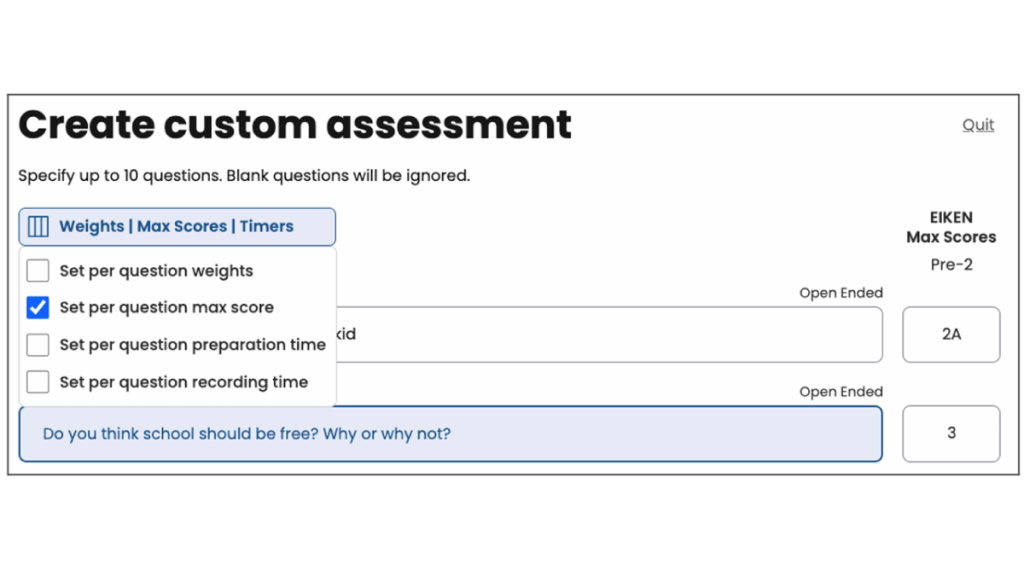Screen dimensions: 1024x576
Task: Edit the max score box showing 2A
Action: click(951, 334)
